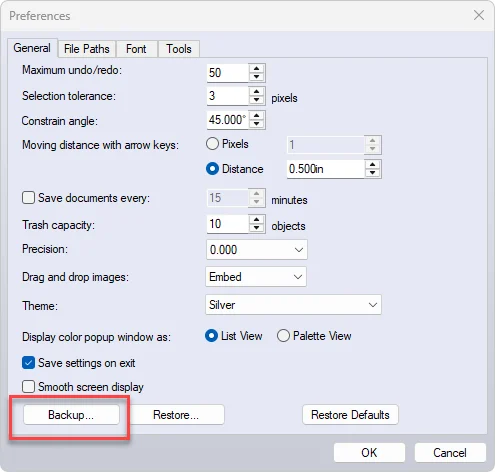Increase the 0.500in distance value
Viewport: 495px width, 472px height.
point(373,165)
